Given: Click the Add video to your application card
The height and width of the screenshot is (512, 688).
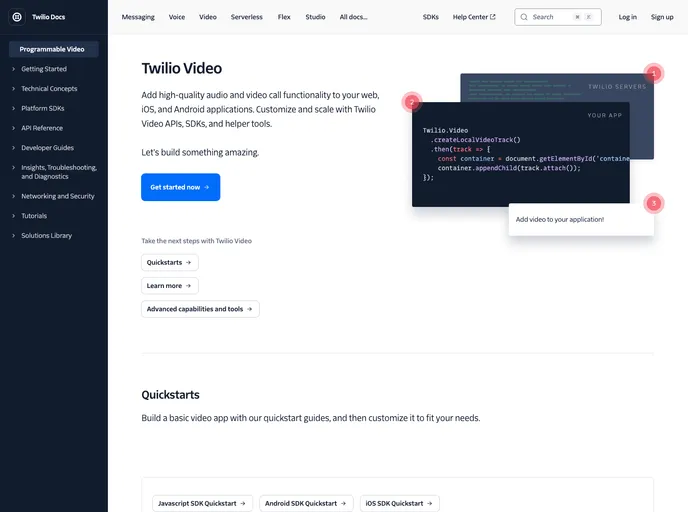Looking at the screenshot, I should [x=581, y=219].
